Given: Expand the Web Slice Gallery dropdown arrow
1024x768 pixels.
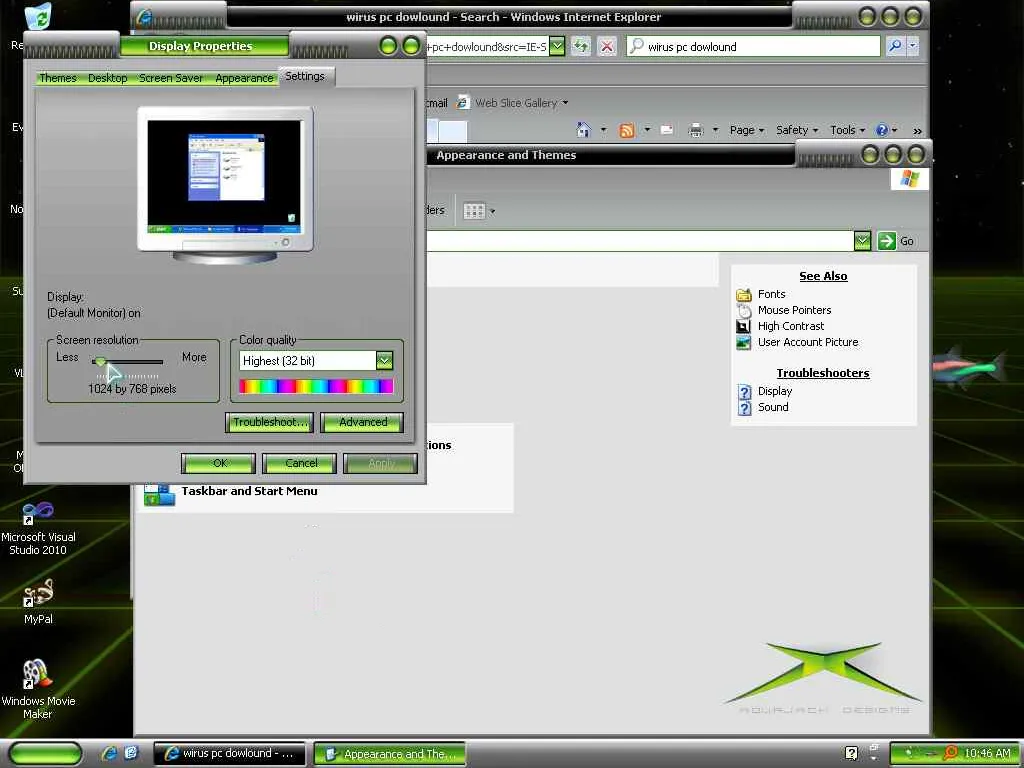Looking at the screenshot, I should pos(566,103).
